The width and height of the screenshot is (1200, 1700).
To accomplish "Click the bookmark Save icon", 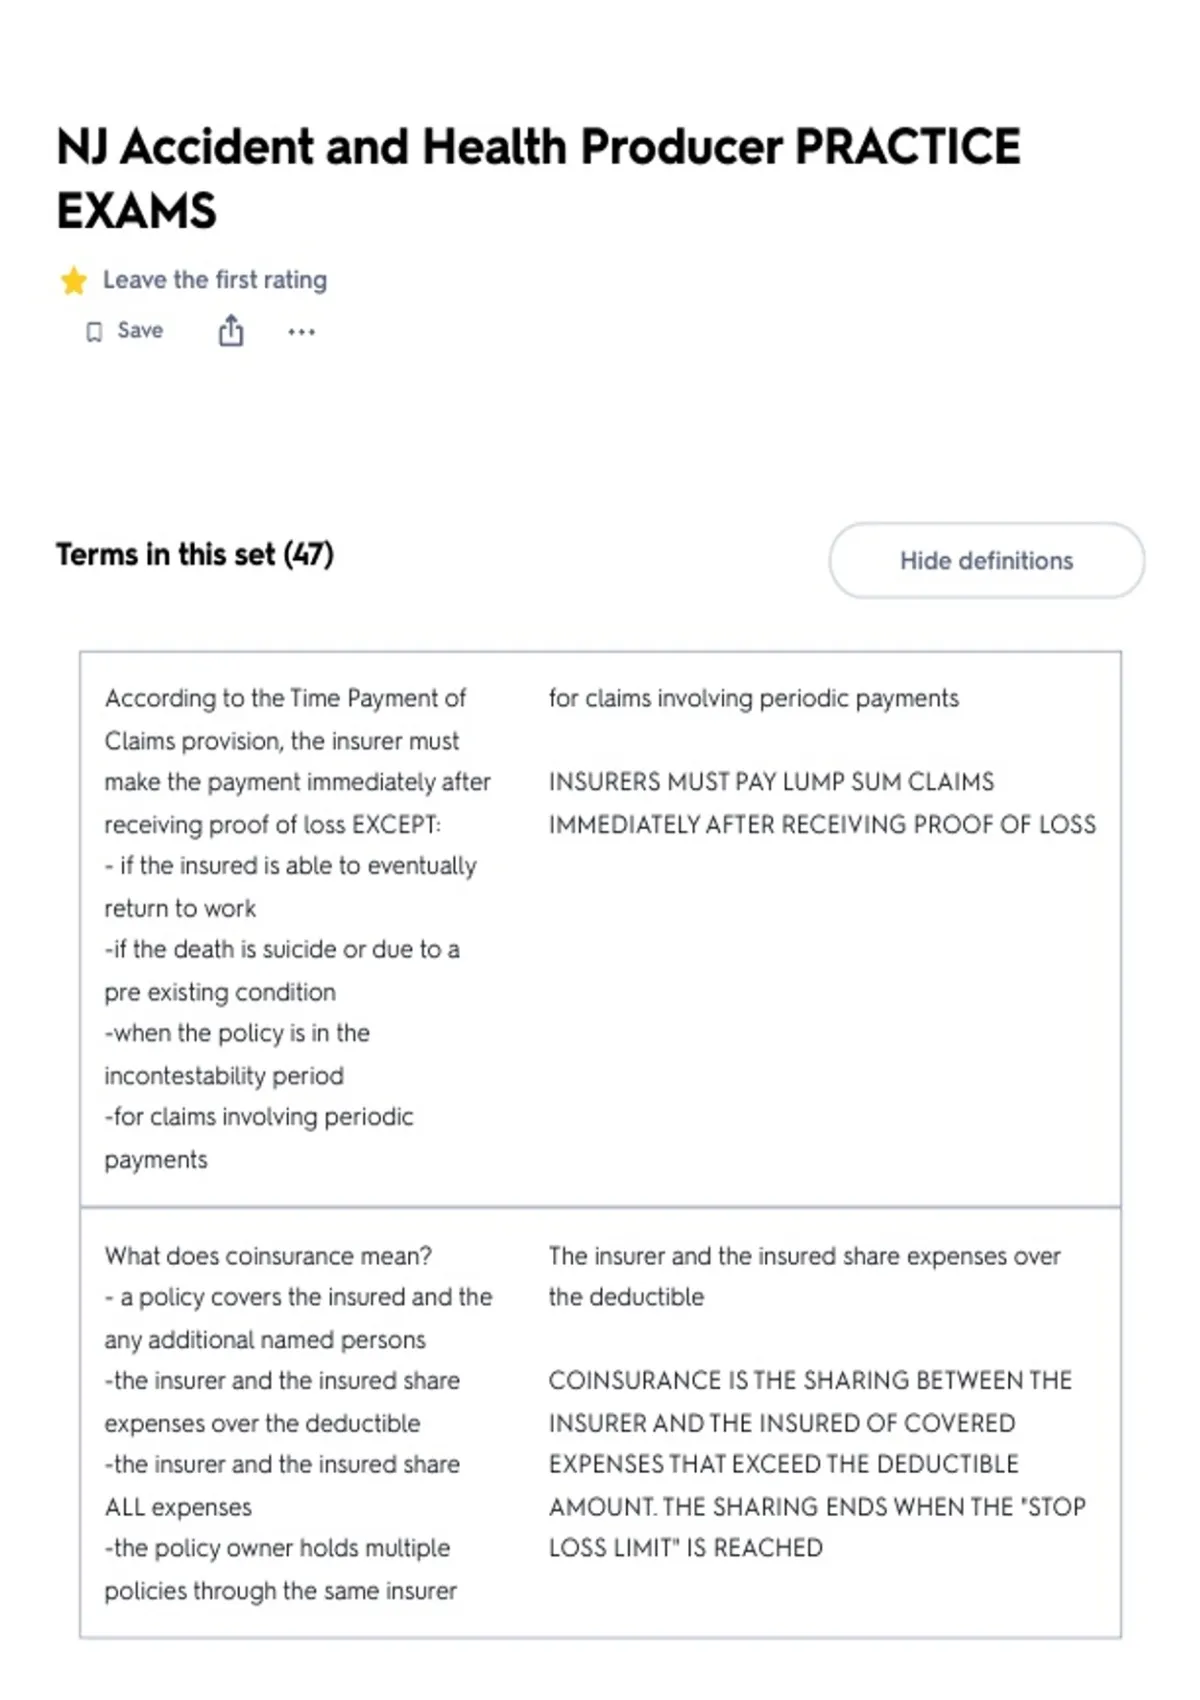I will coord(94,332).
